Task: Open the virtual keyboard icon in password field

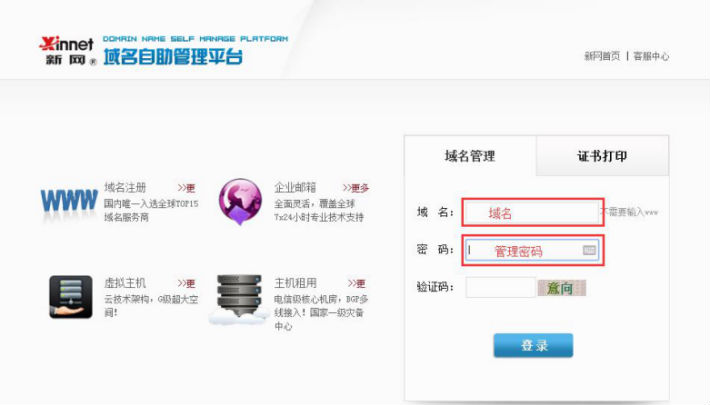Action: pyautogui.click(x=589, y=250)
